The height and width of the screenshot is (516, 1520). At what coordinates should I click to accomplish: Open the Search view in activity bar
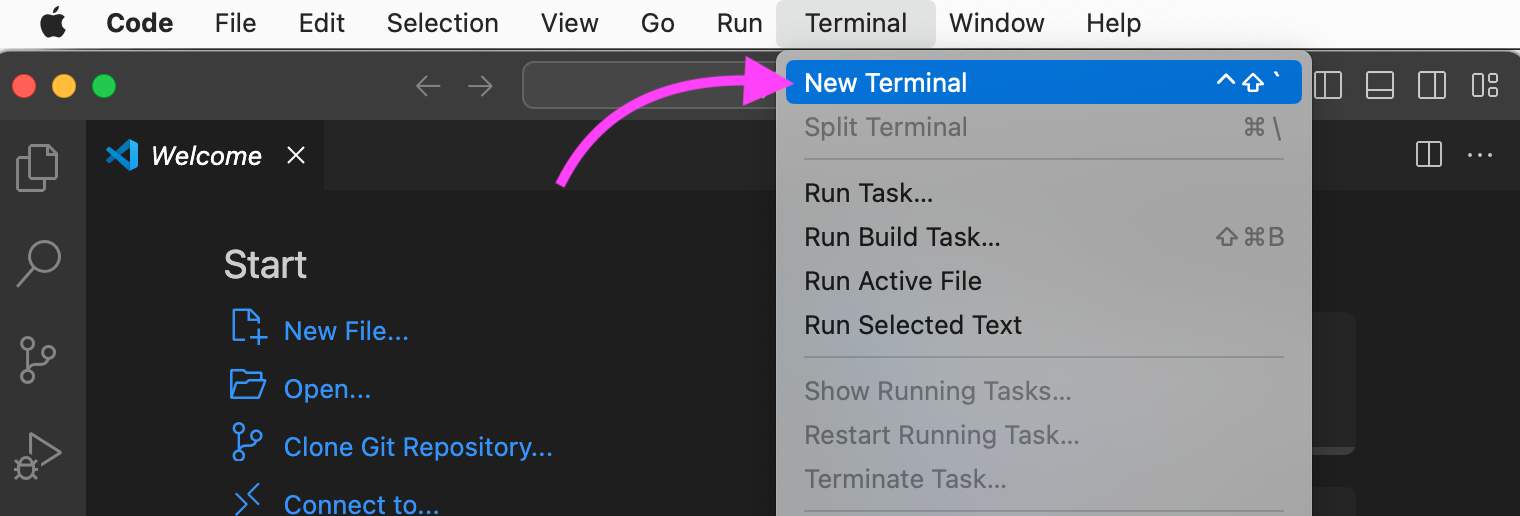38,263
